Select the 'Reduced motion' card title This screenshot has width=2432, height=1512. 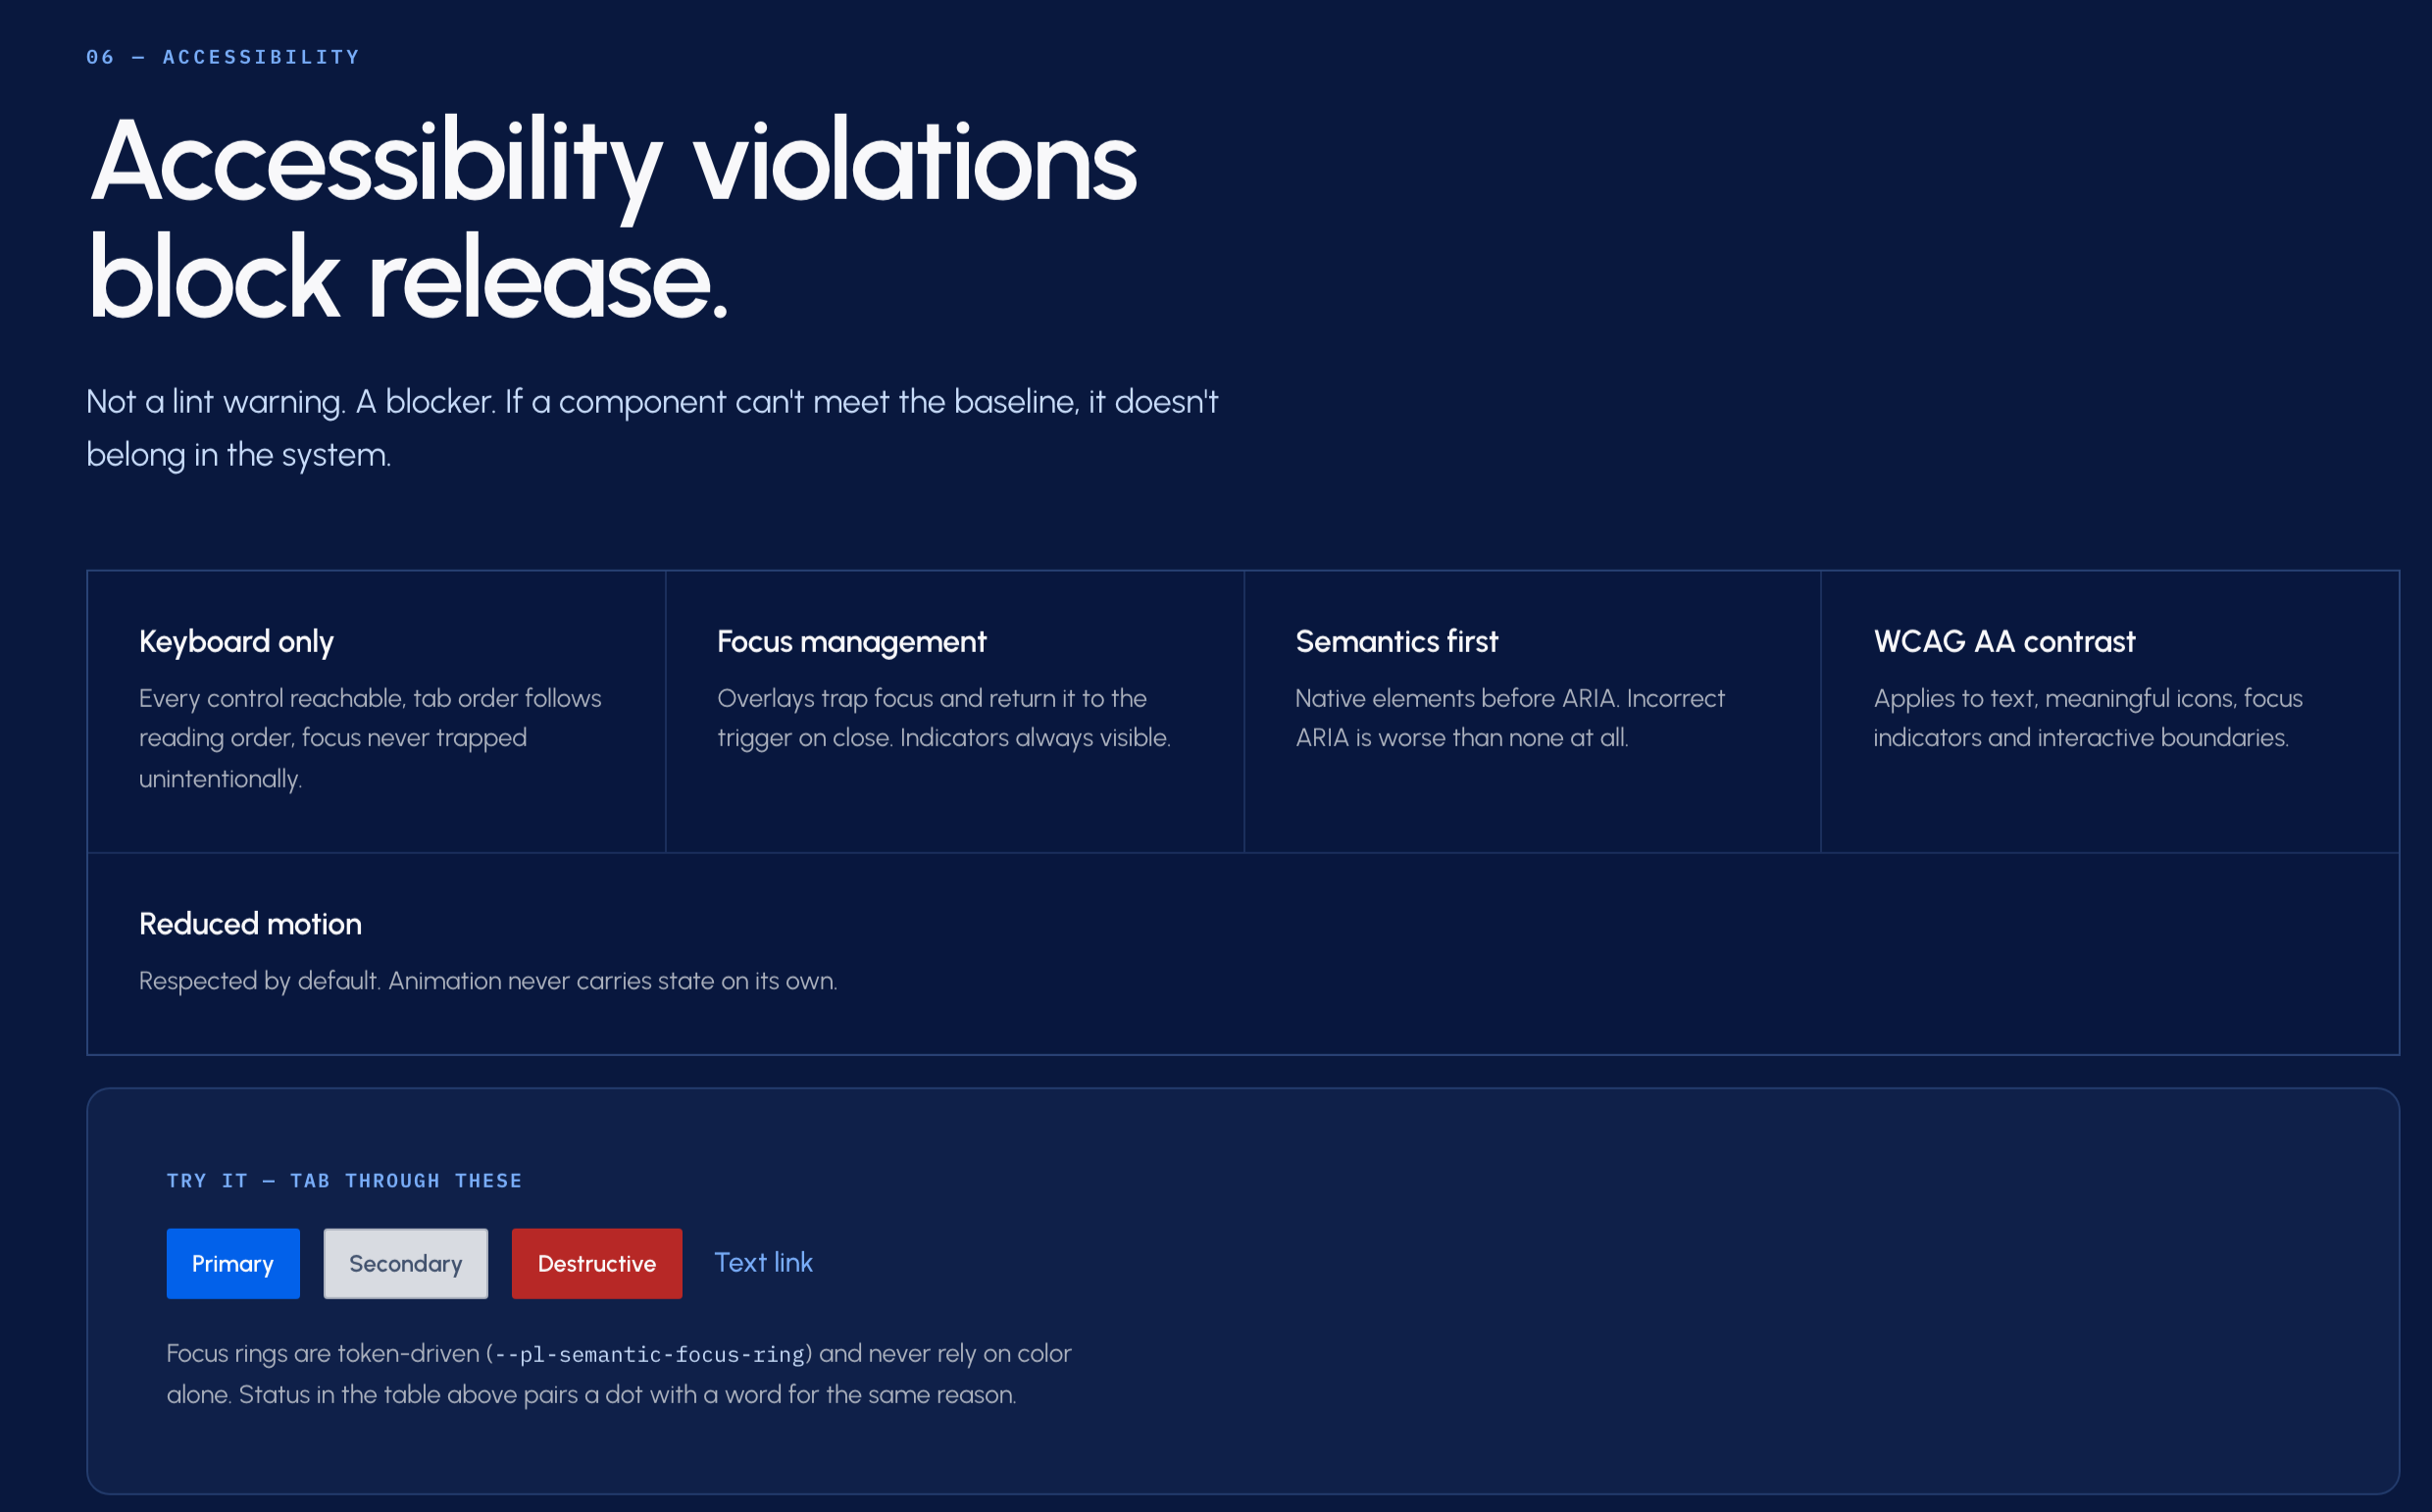tap(250, 923)
